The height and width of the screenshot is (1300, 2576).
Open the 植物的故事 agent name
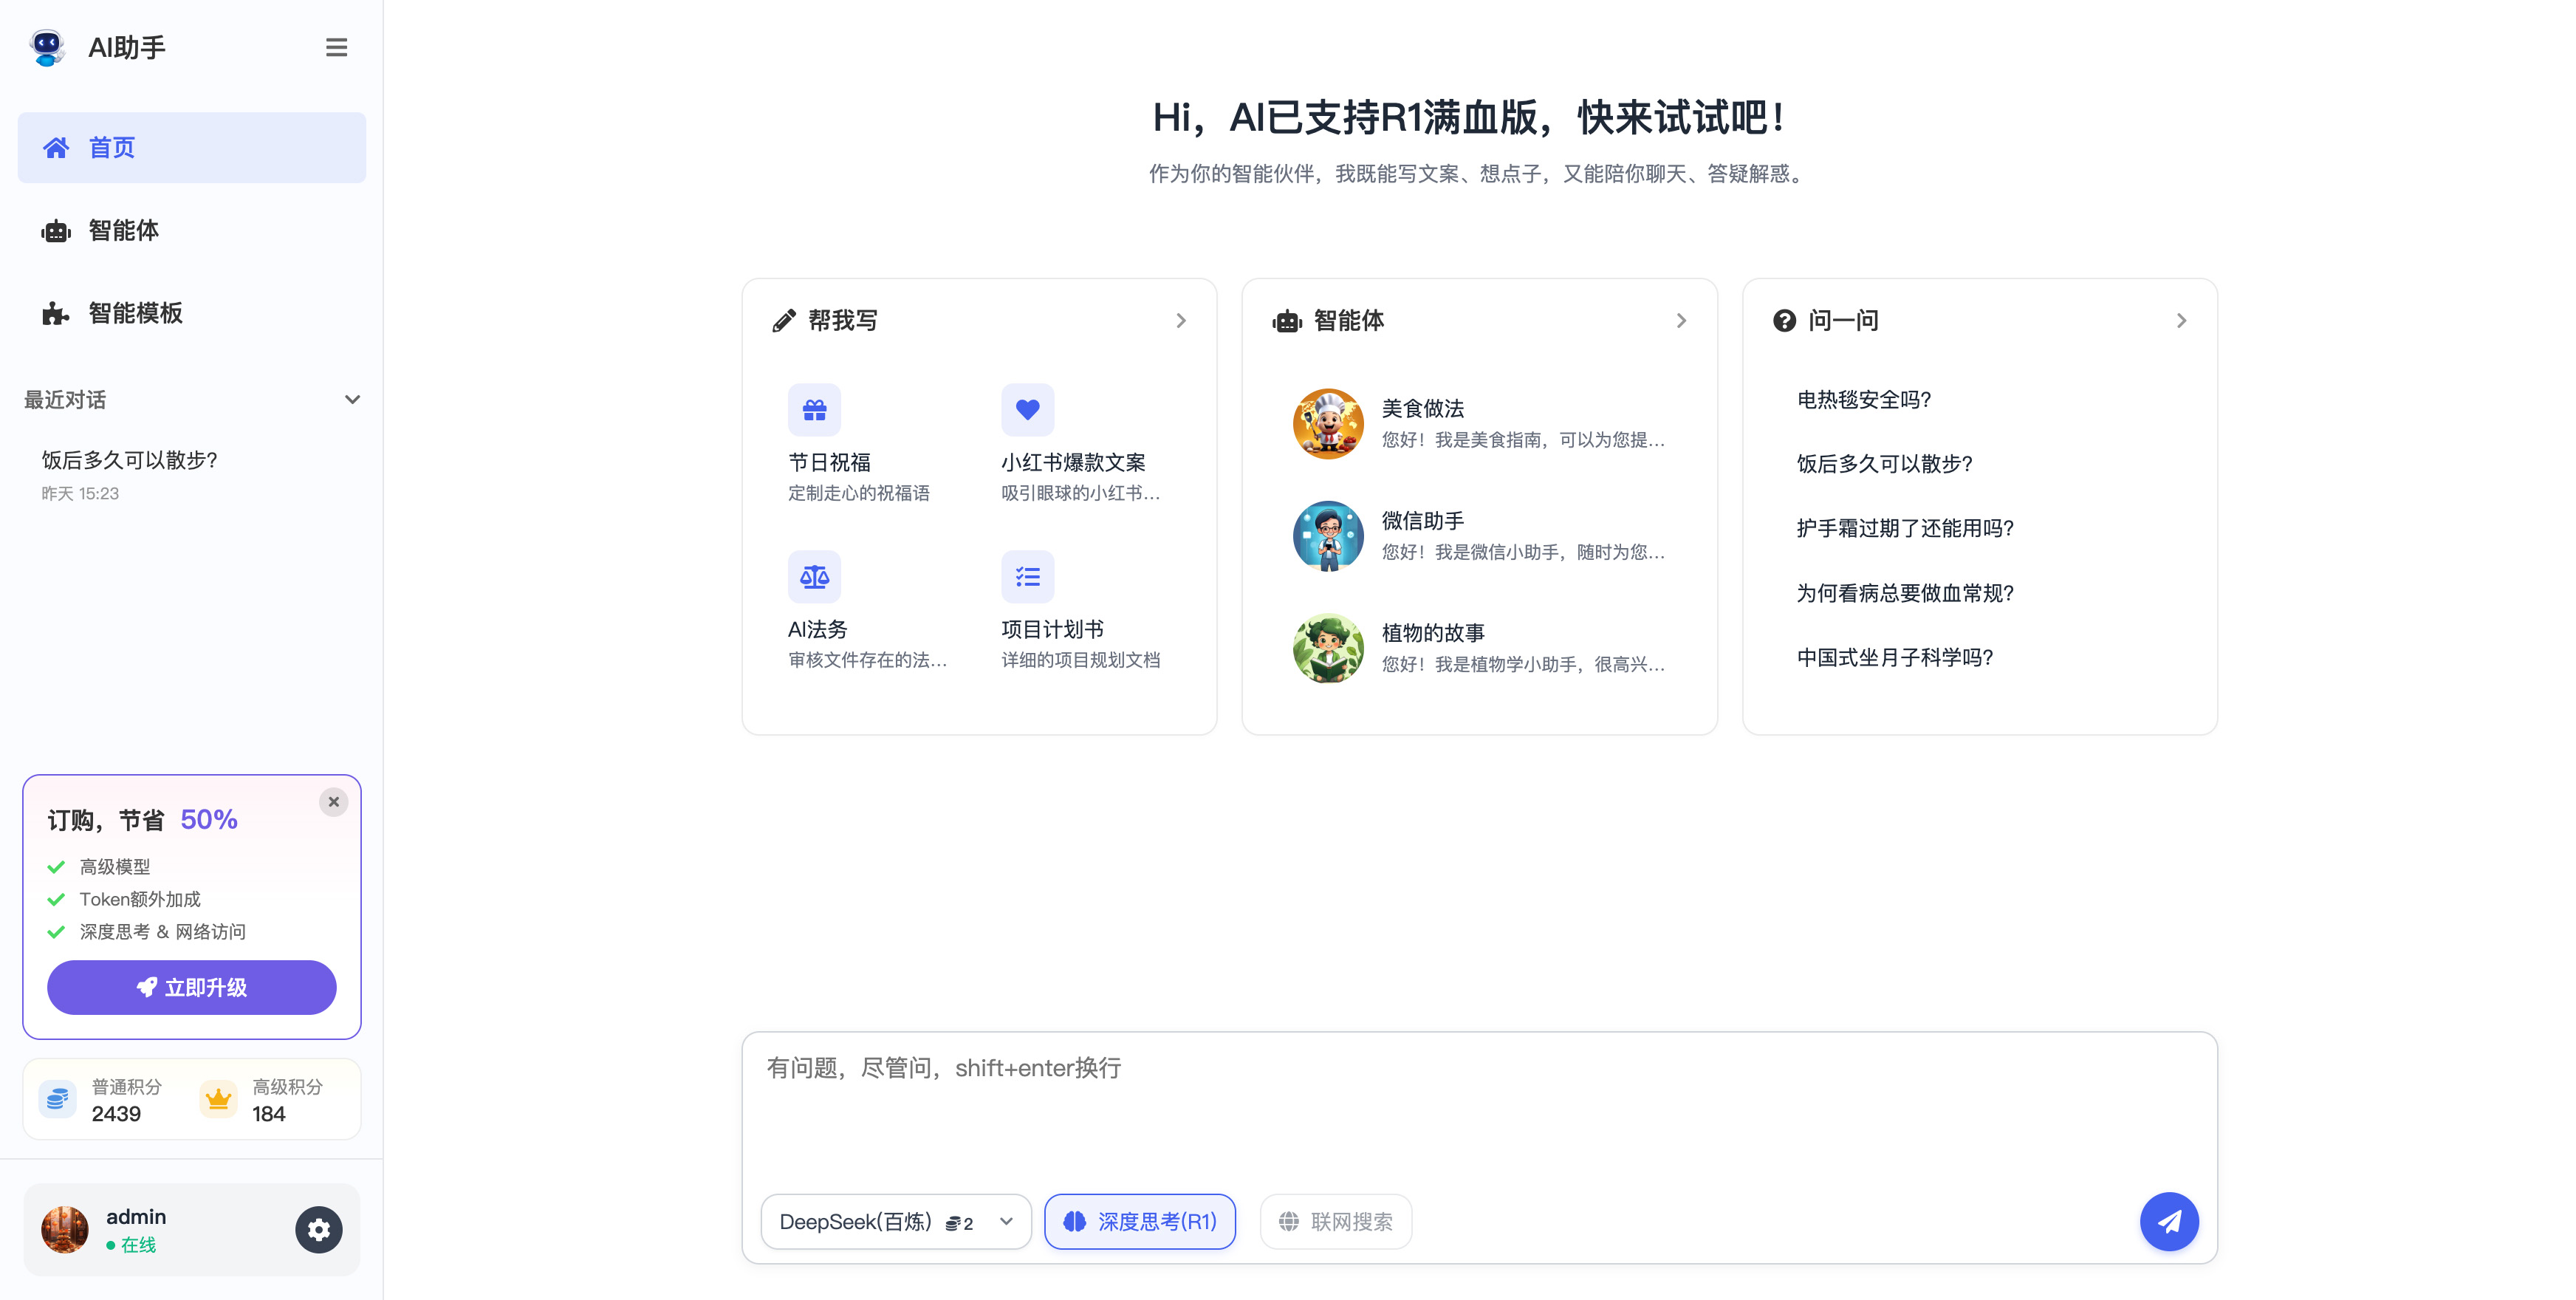coord(1433,632)
